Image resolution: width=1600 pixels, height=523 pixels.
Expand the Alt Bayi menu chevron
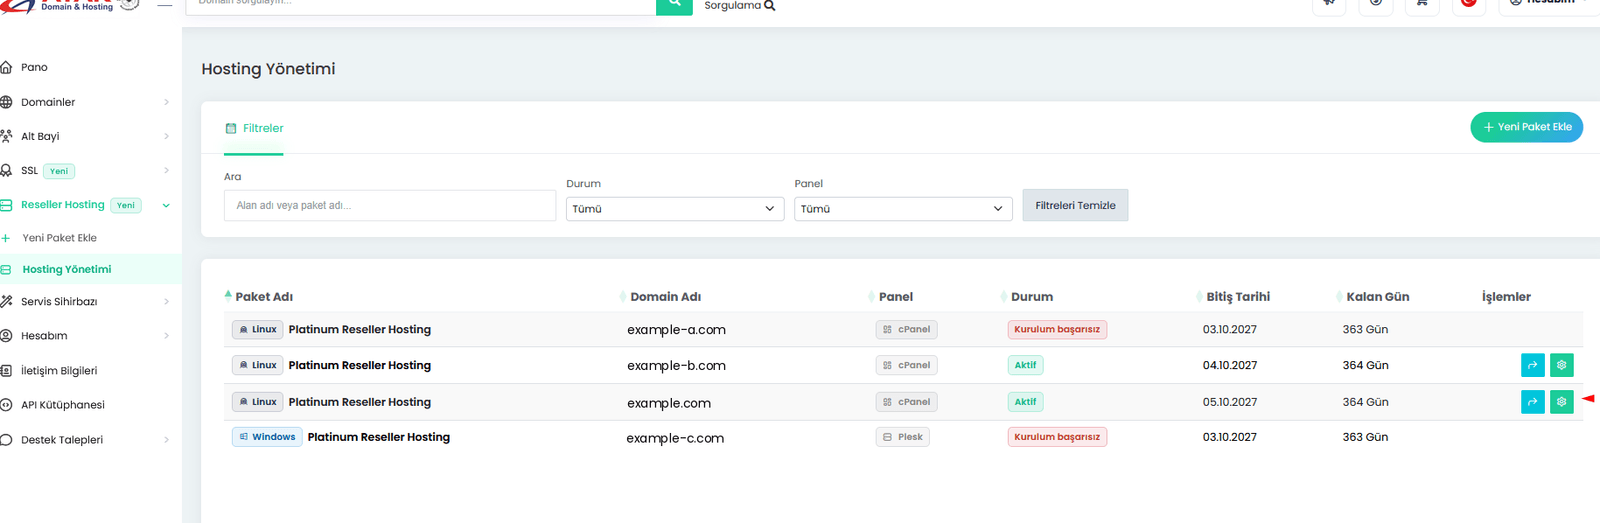(166, 136)
